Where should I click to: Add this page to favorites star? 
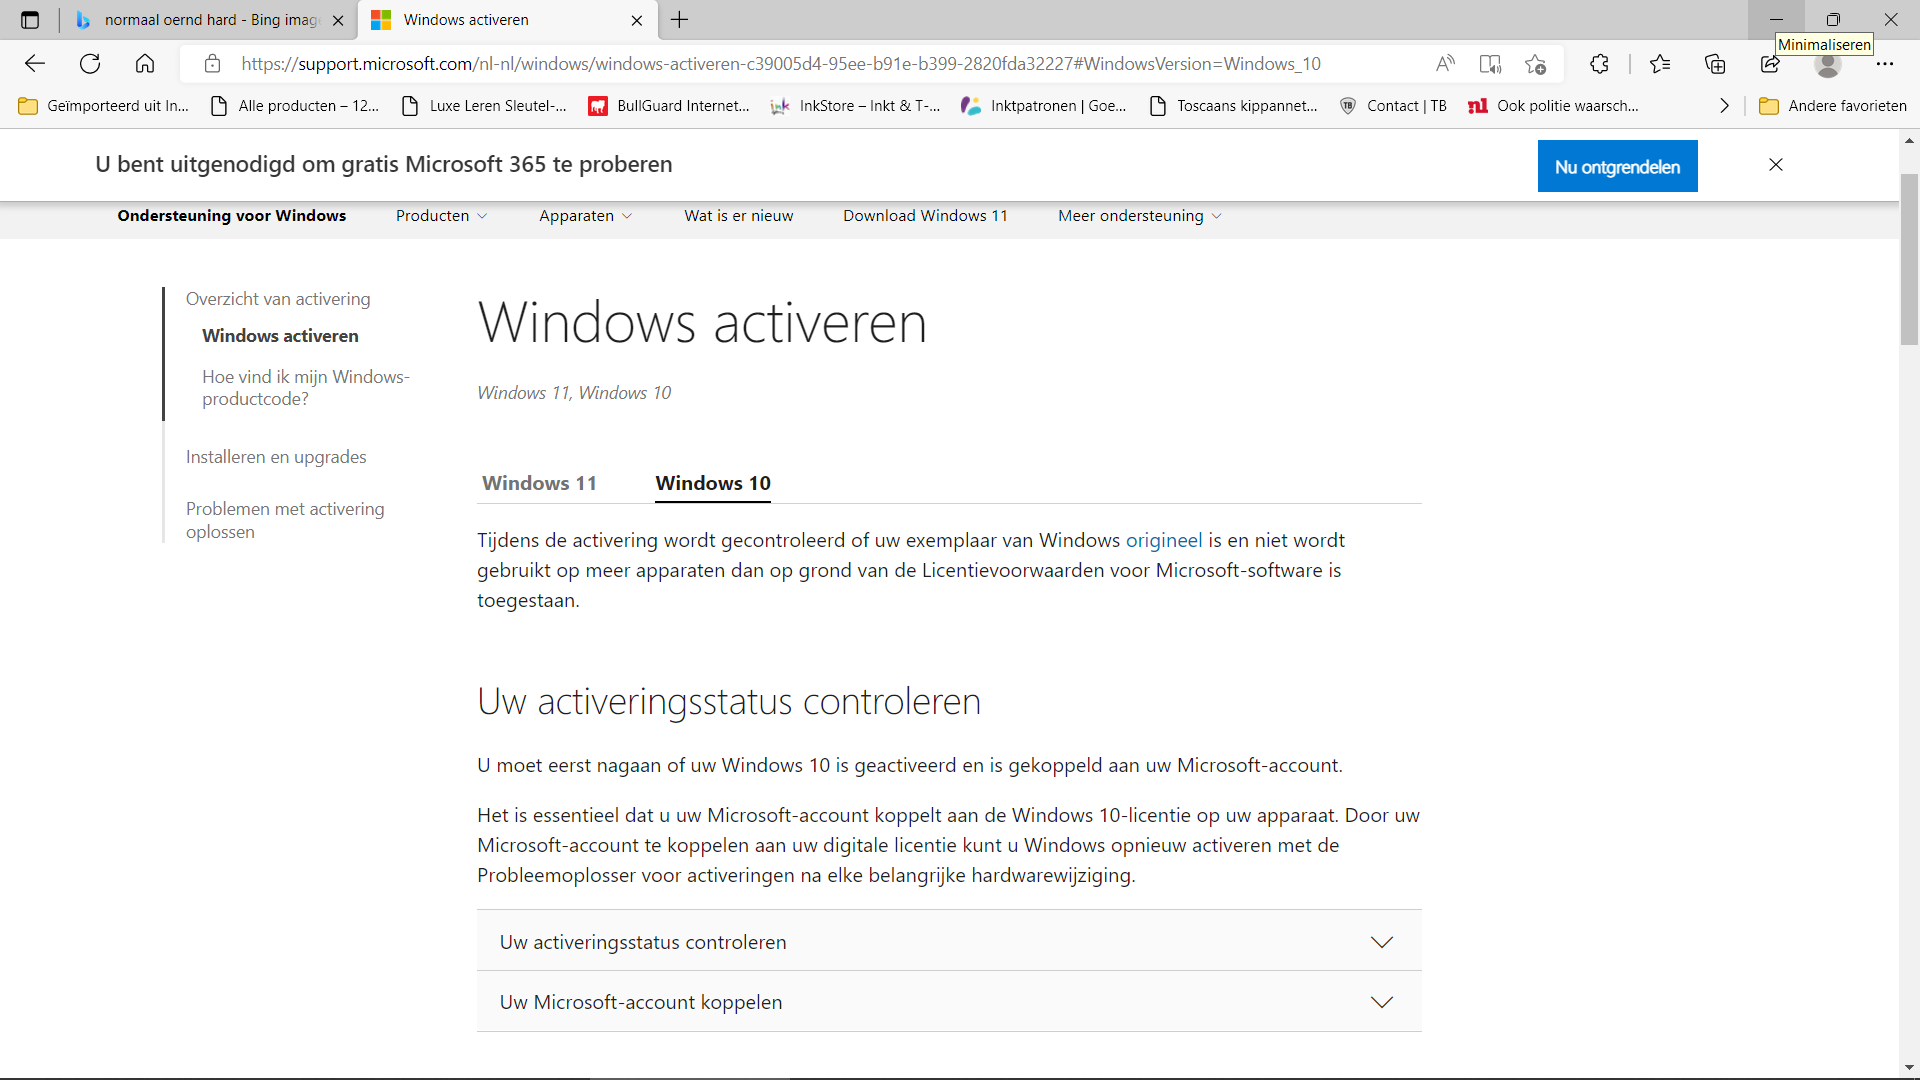(1536, 64)
